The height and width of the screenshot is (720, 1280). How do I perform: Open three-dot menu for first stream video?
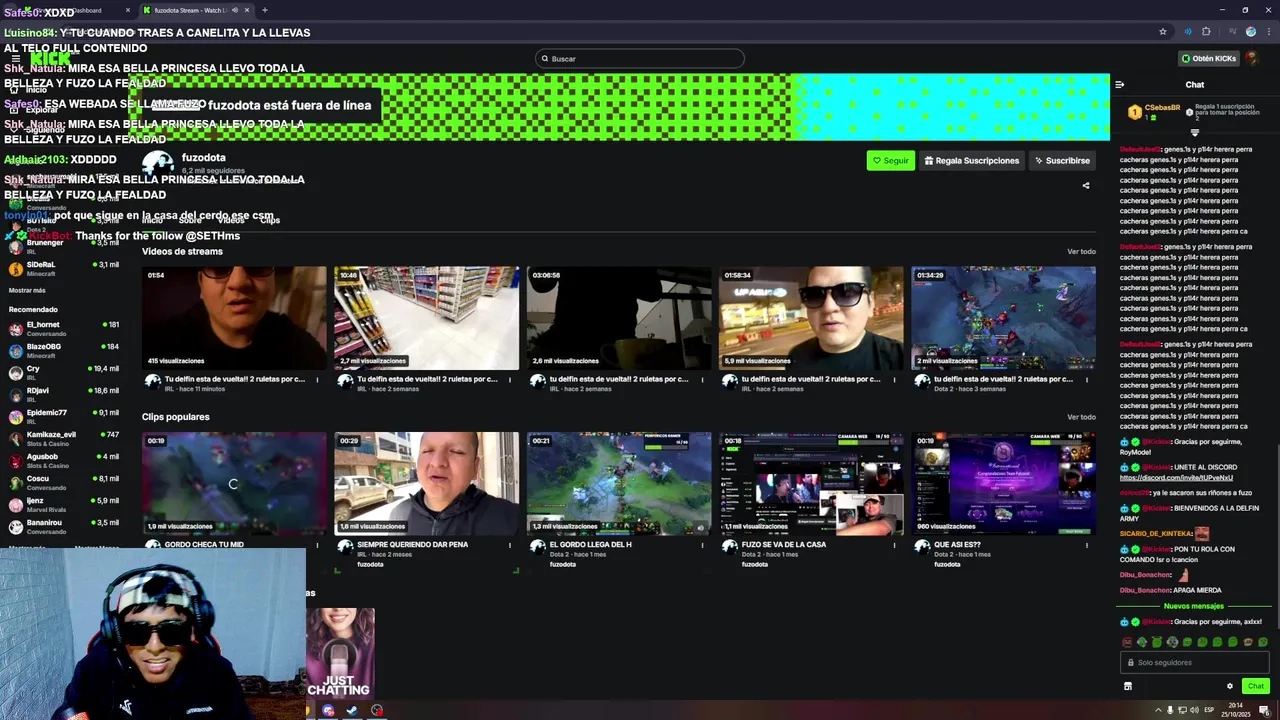[x=318, y=379]
